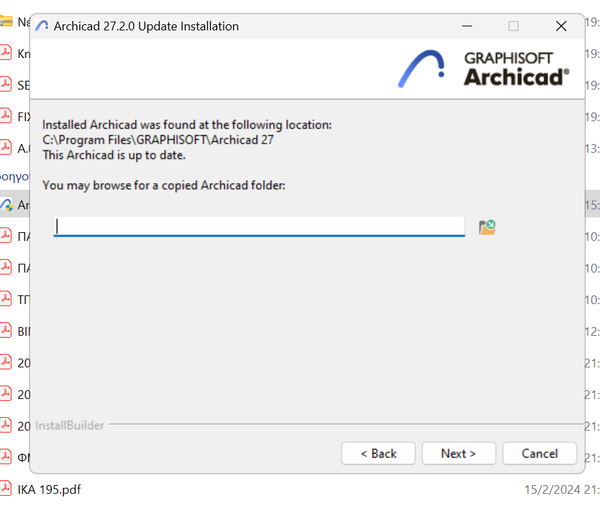Click the browse folder icon
The image size is (600, 506).
coord(487,227)
